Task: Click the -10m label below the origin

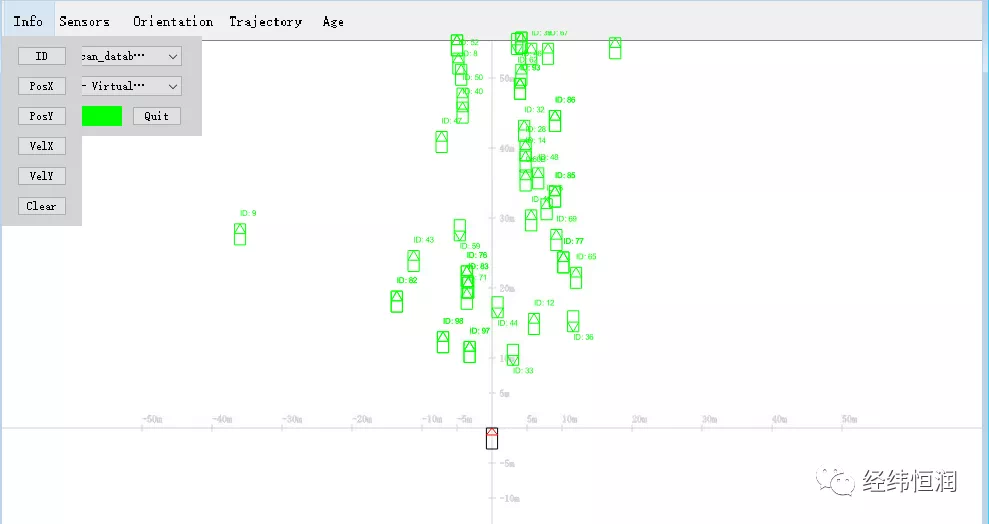Action: [x=510, y=498]
